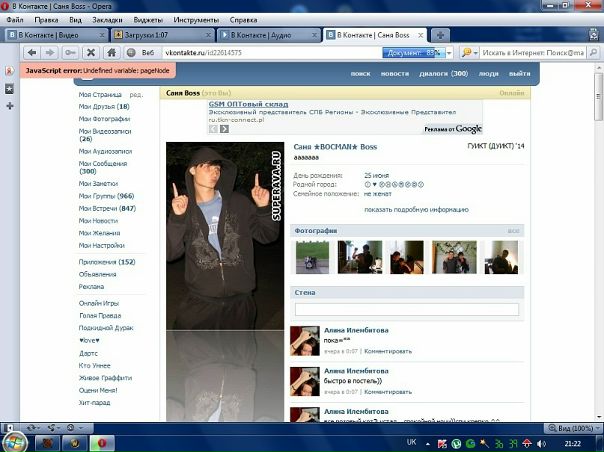Click the Opera Start button in taskbar
The image size is (604, 452).
(x=15, y=442)
